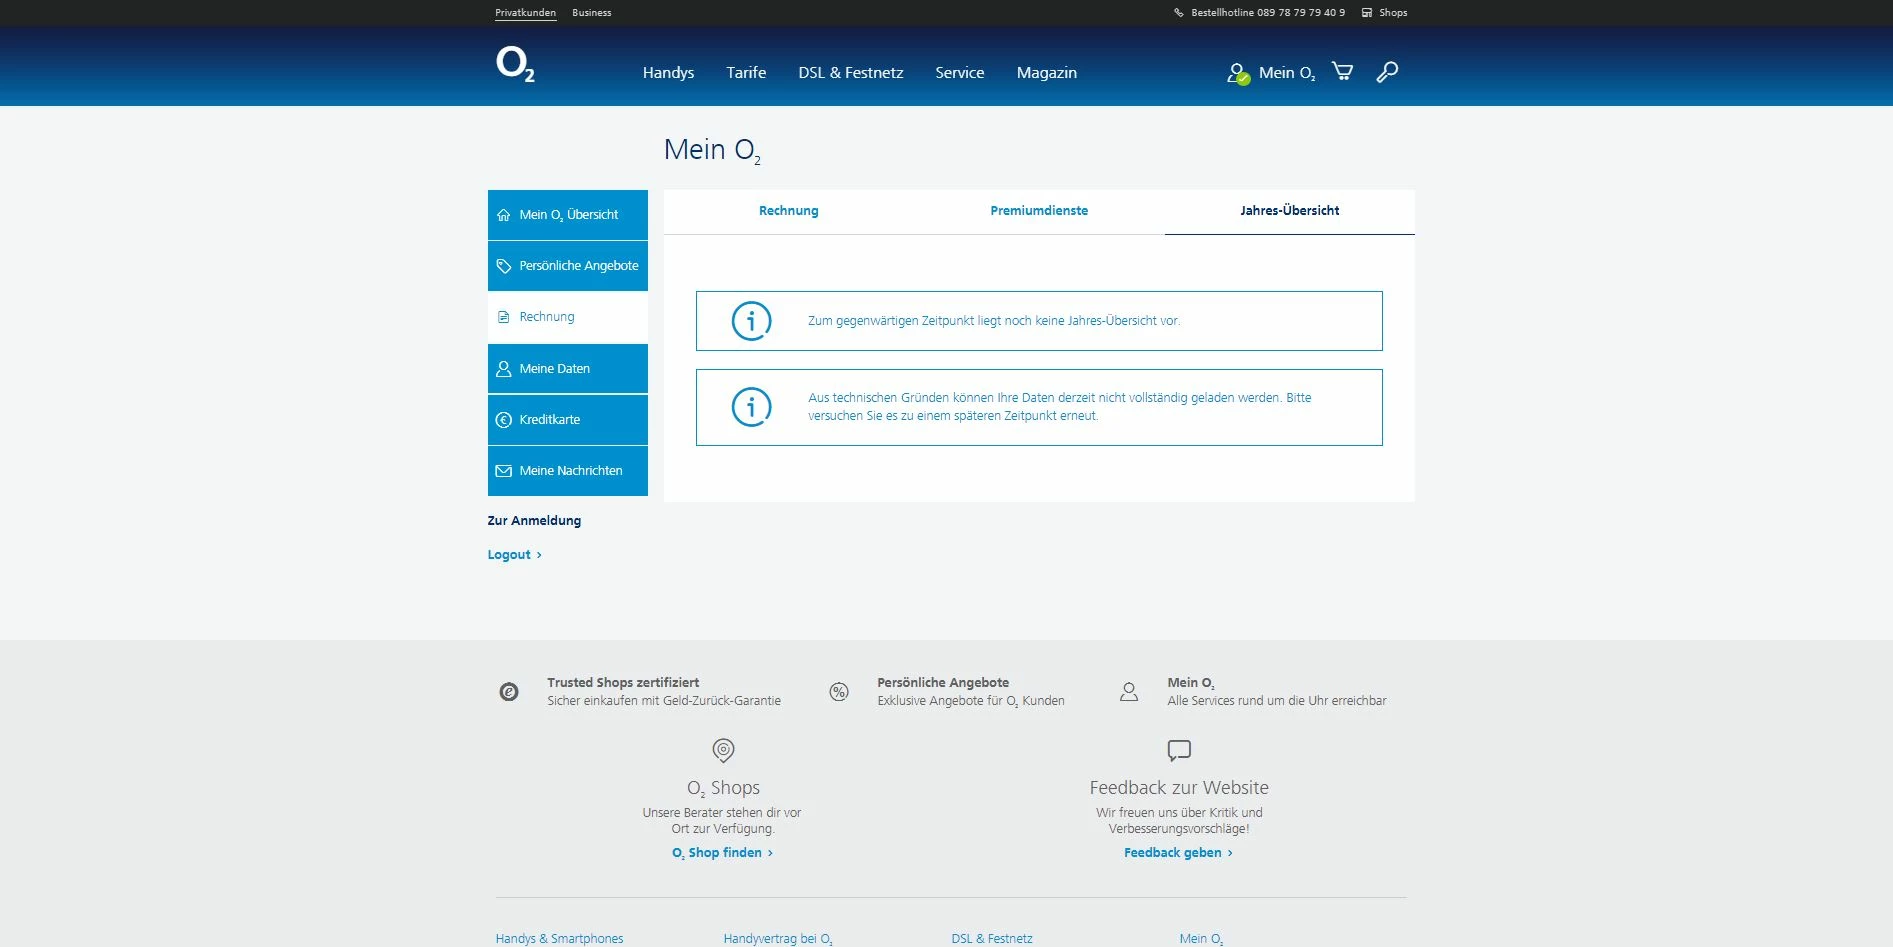Image resolution: width=1893 pixels, height=947 pixels.
Task: Click info icon in technical error notice
Action: pyautogui.click(x=752, y=407)
